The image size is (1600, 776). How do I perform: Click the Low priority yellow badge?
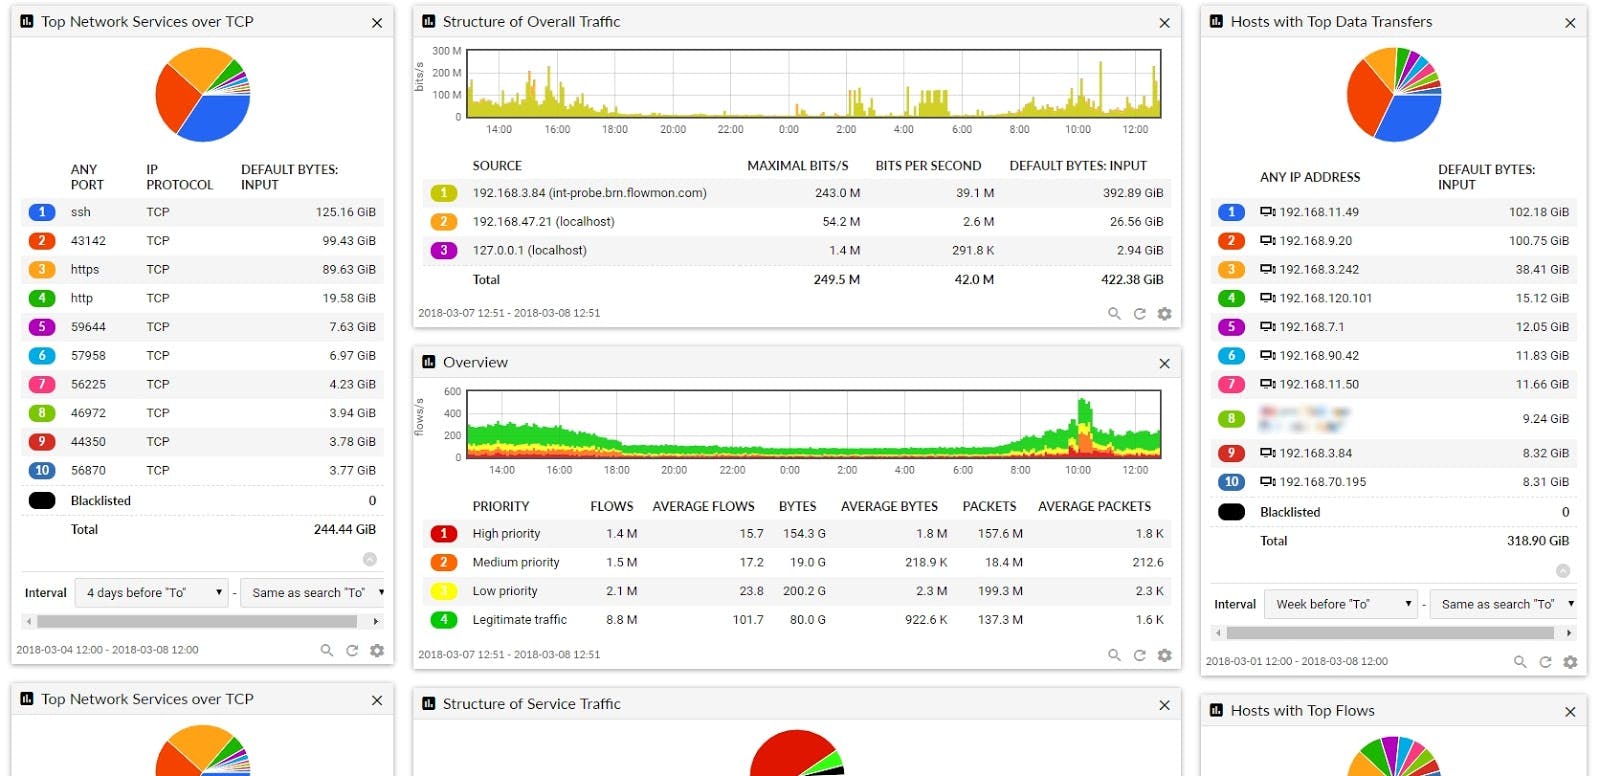point(443,591)
